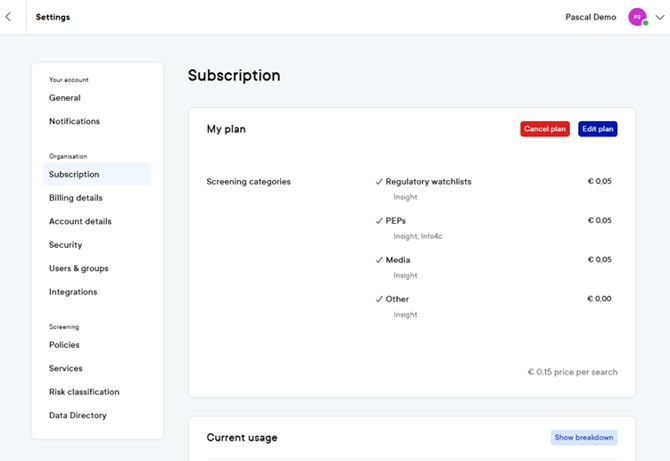Select Subscription in sidebar
This screenshot has height=461, width=670.
[74, 175]
